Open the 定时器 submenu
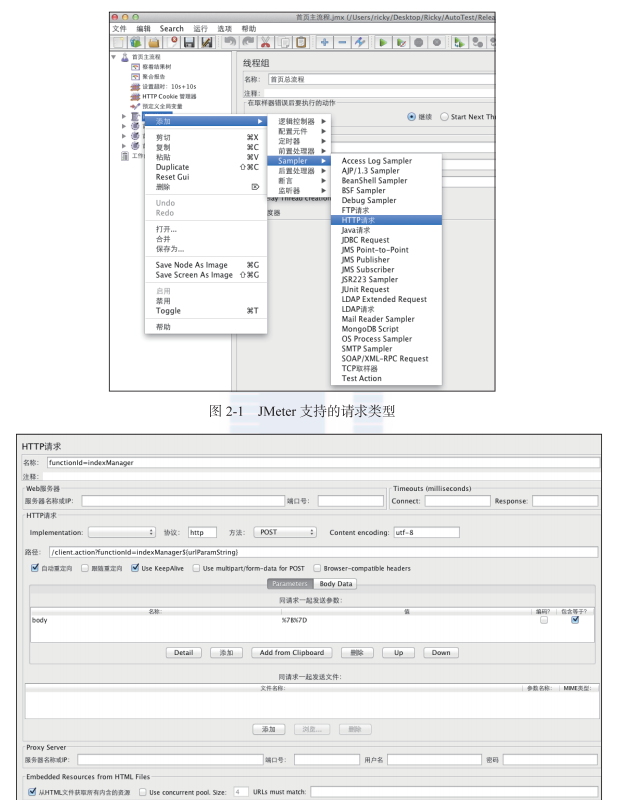This screenshot has width=624, height=800. (299, 141)
